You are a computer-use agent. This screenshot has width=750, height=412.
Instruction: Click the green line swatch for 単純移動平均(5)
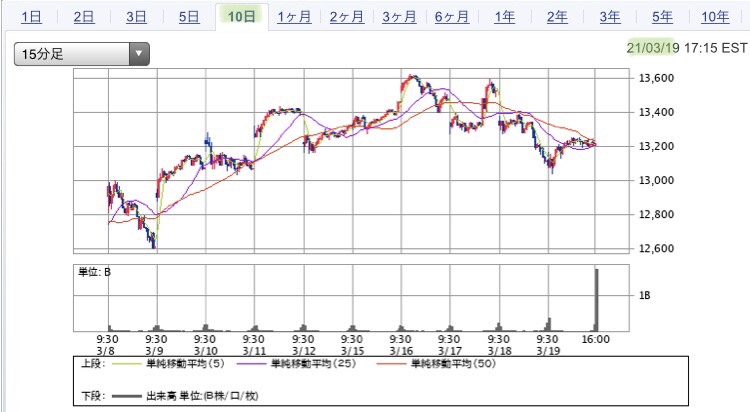coord(127,364)
